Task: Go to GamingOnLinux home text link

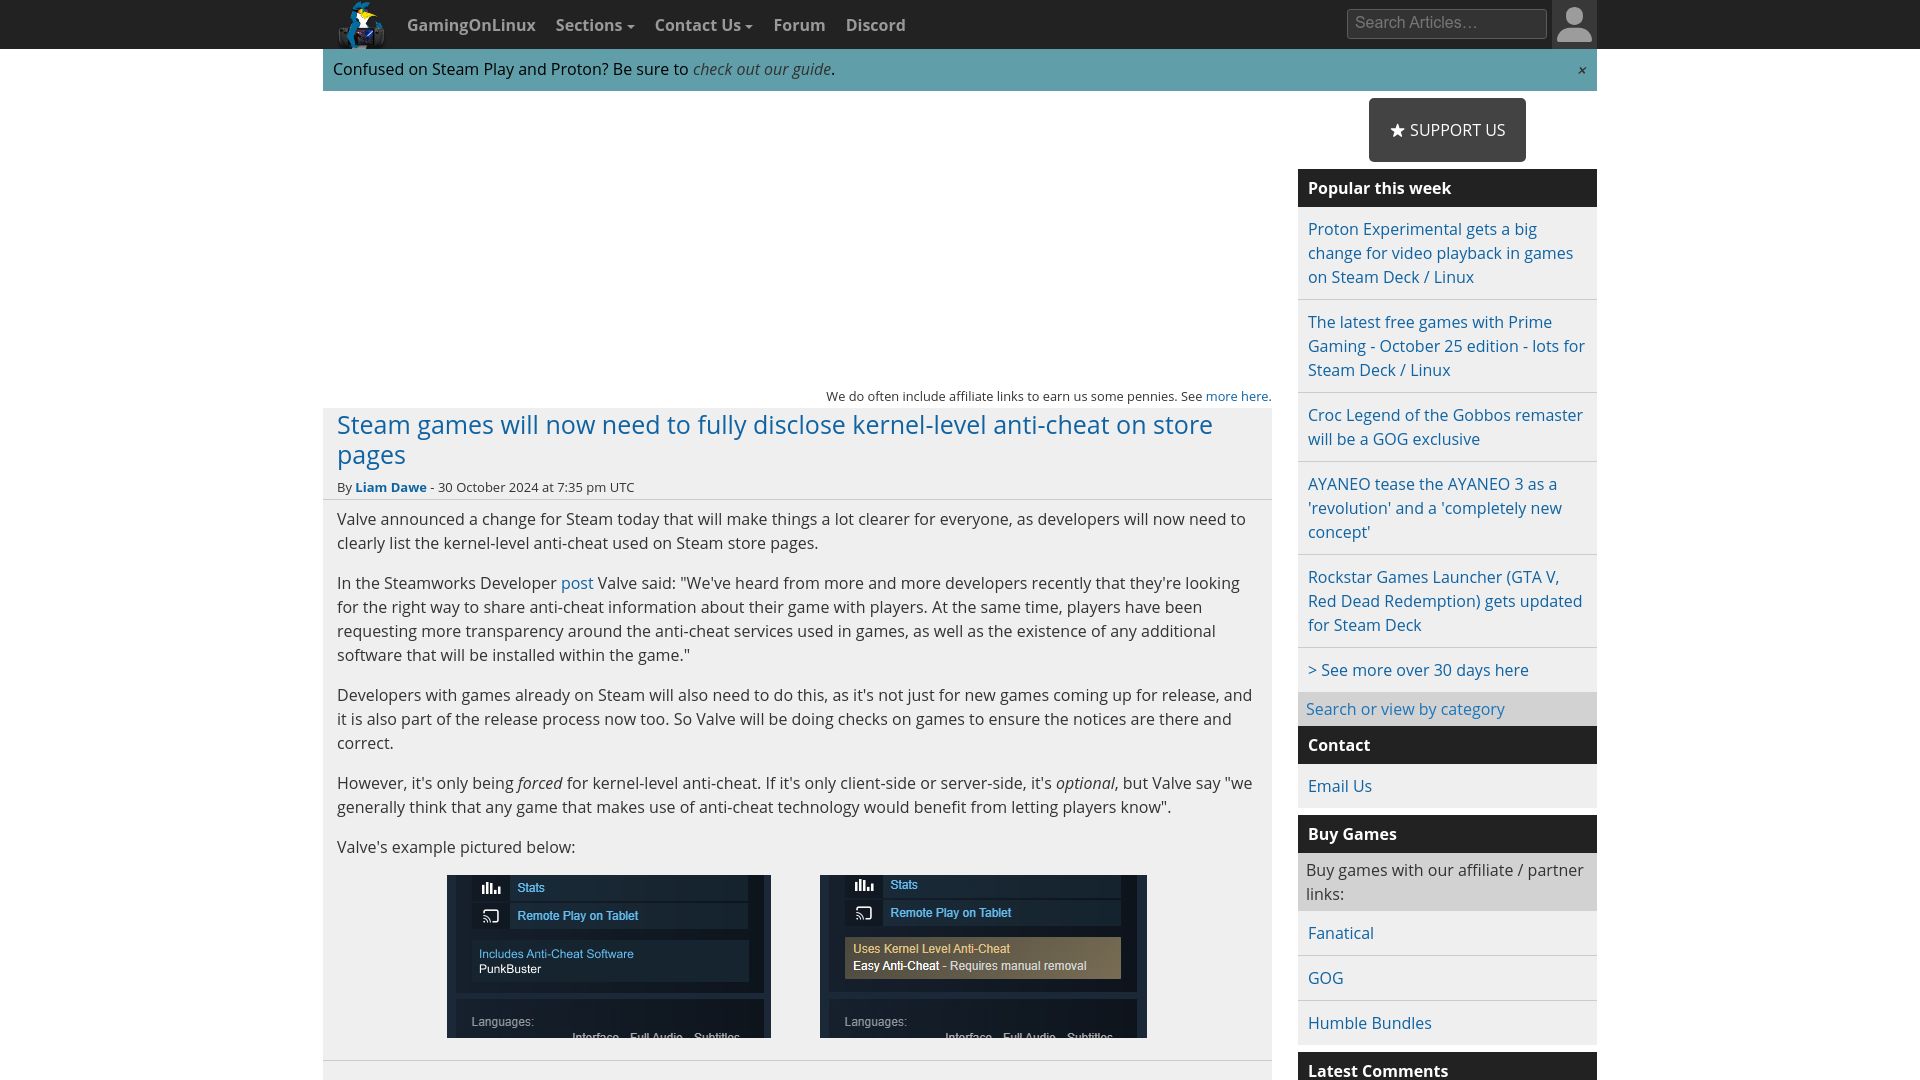Action: tap(471, 25)
